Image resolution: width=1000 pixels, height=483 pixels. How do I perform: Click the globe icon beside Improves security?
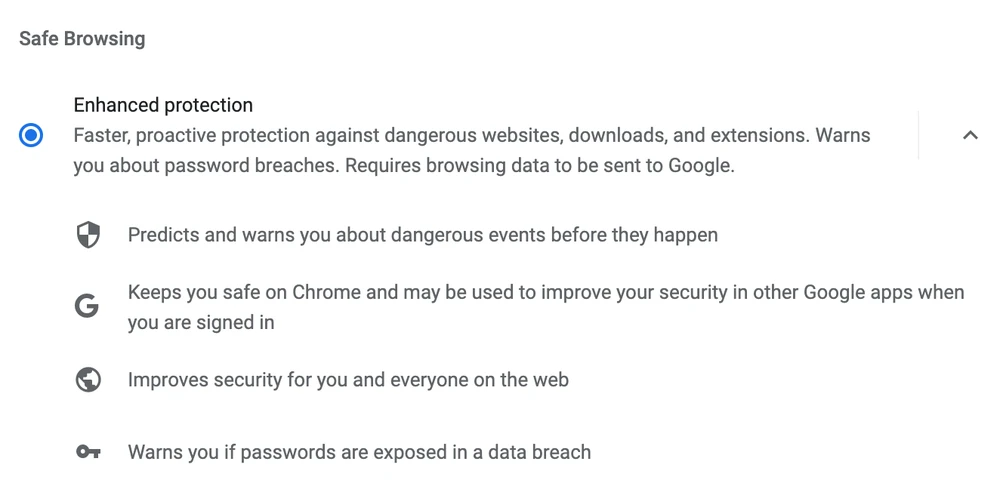tap(89, 380)
